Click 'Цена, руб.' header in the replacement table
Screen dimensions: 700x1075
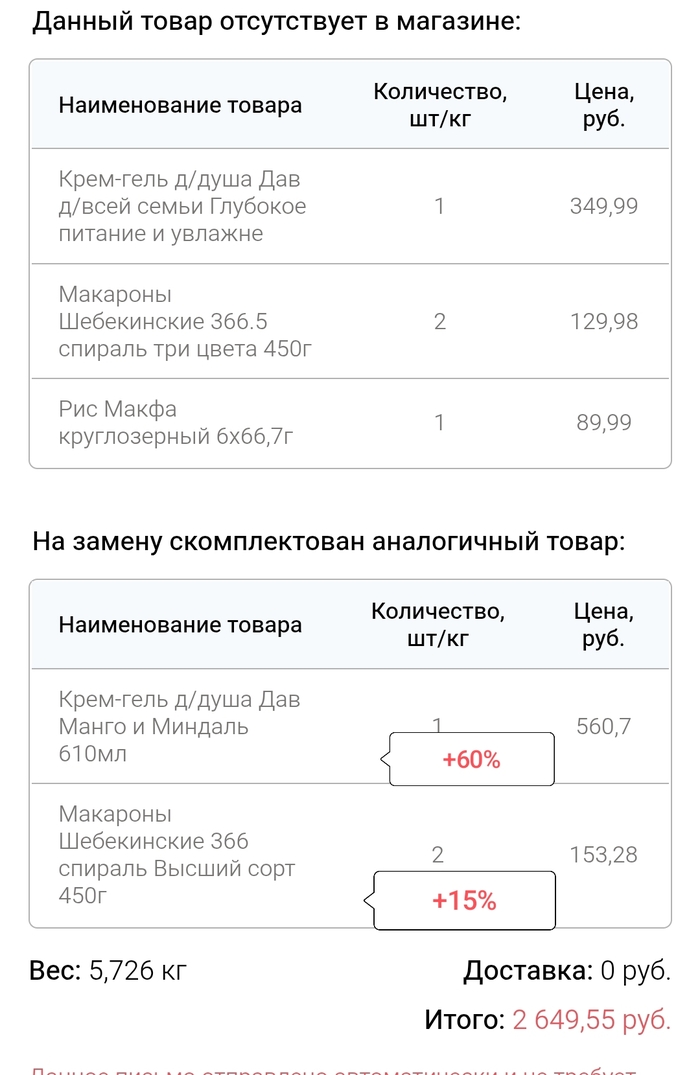(x=603, y=625)
